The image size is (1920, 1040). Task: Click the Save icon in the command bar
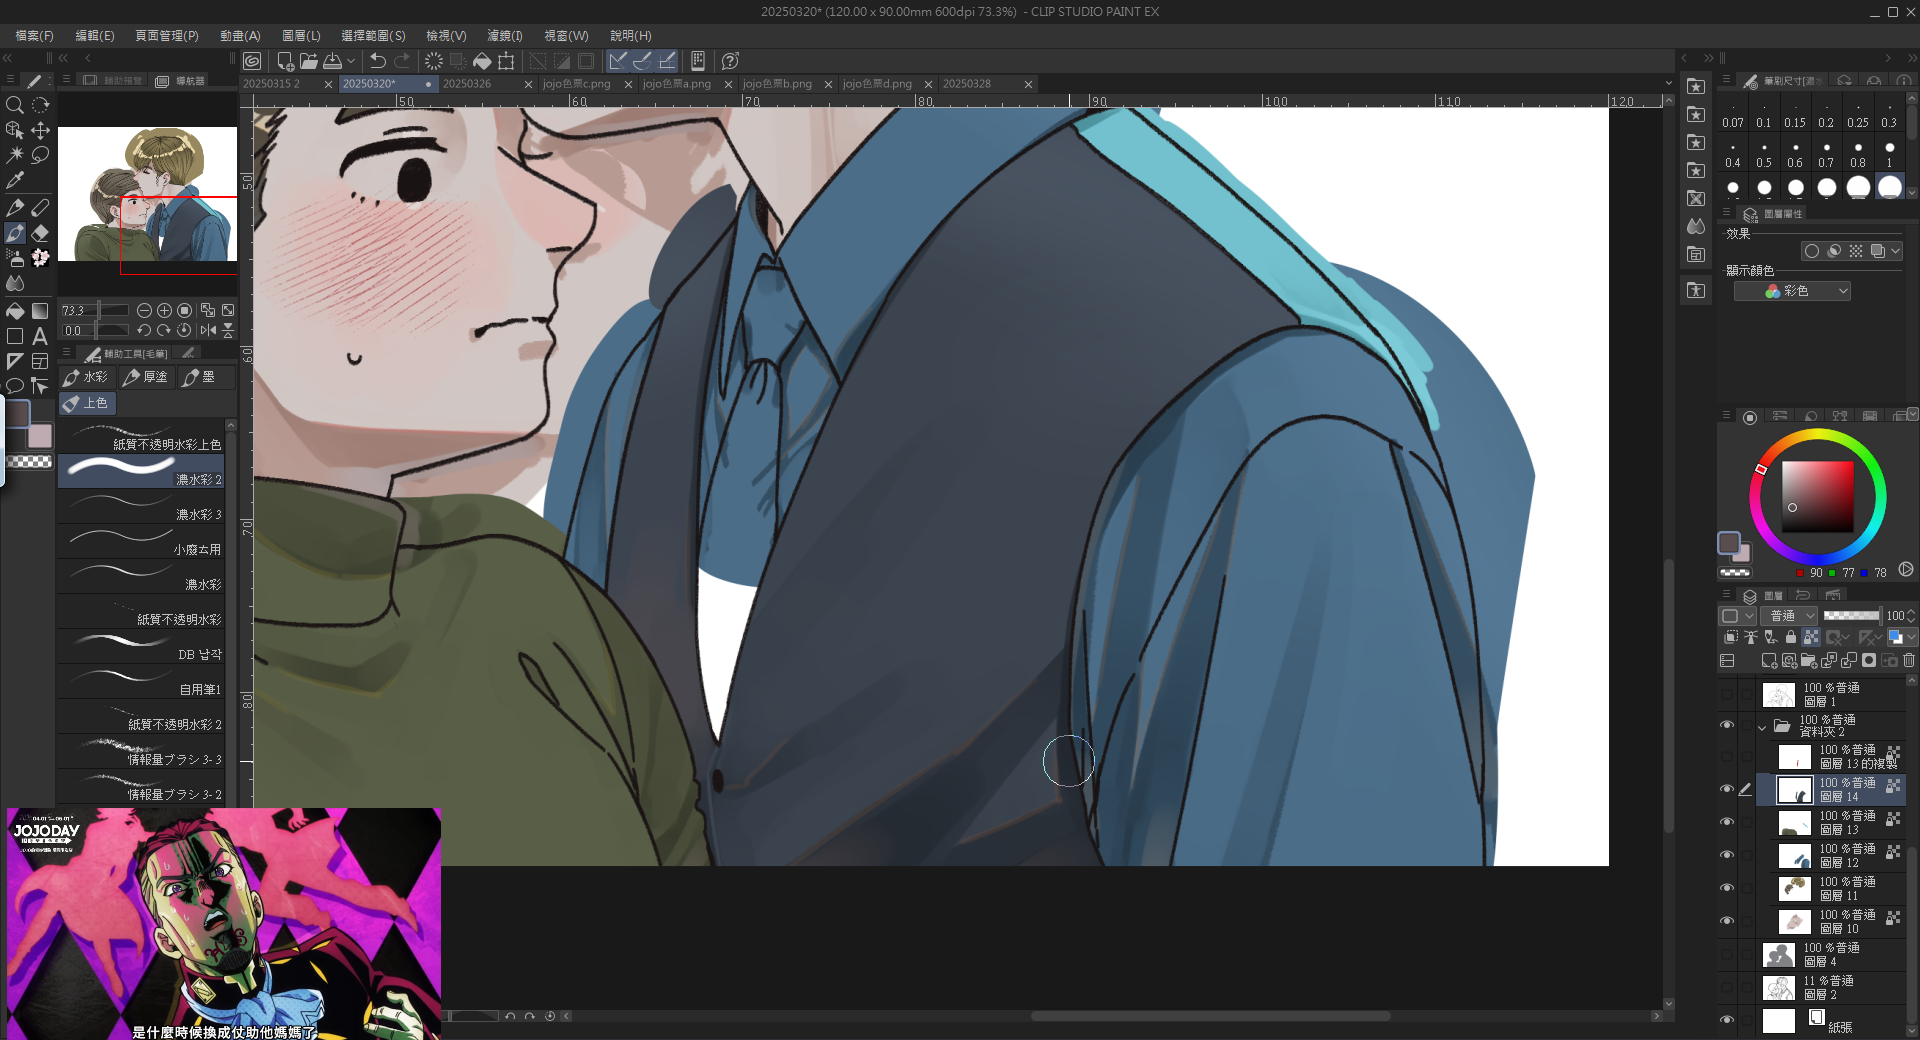[x=332, y=61]
